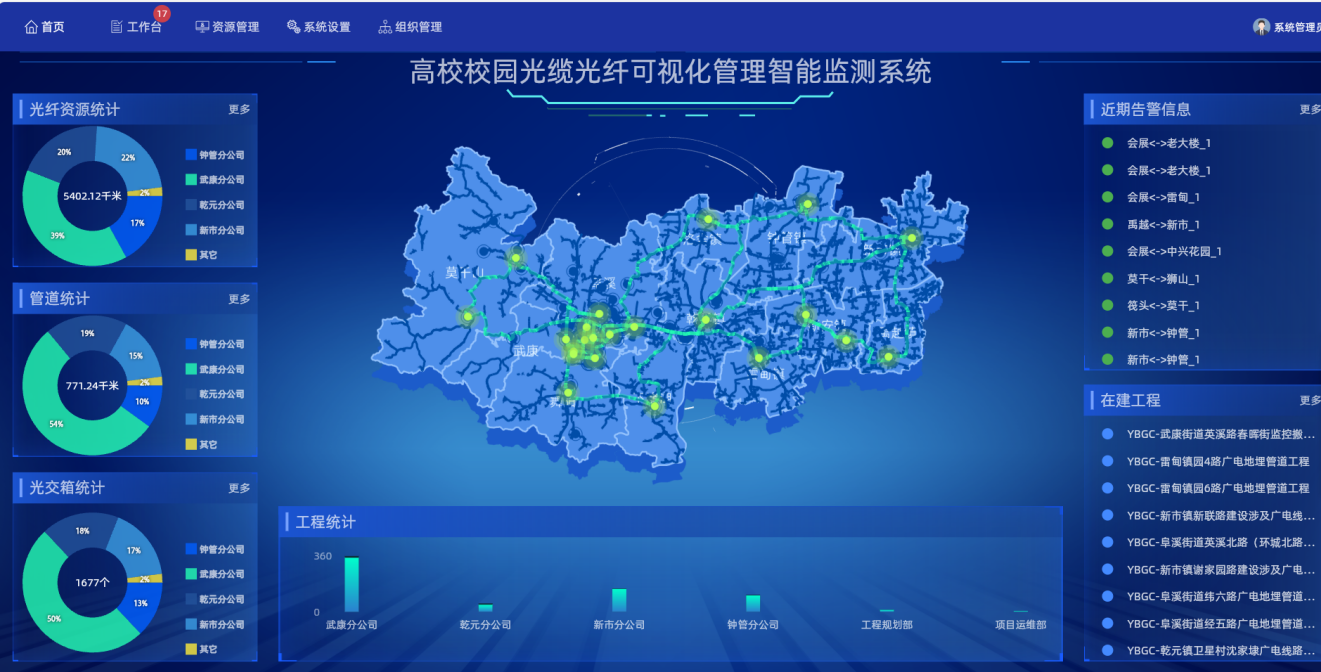Click the 系统设置 gear icon

pos(293,27)
